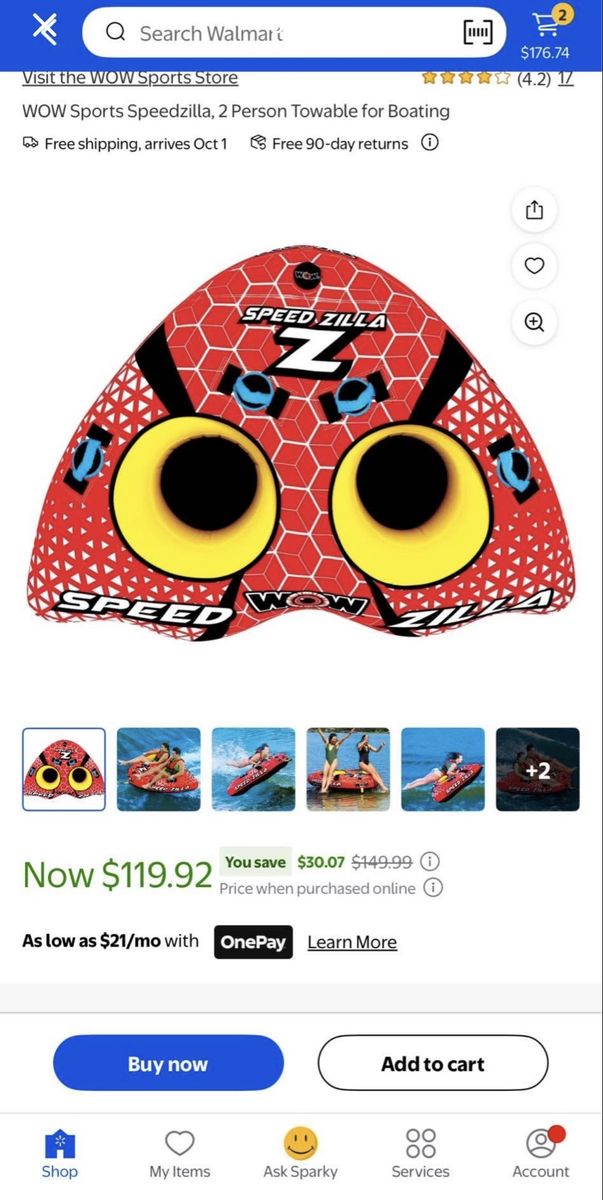Open the 17 reviews rating link
Viewport: 603px width, 1200px height.
pos(566,78)
